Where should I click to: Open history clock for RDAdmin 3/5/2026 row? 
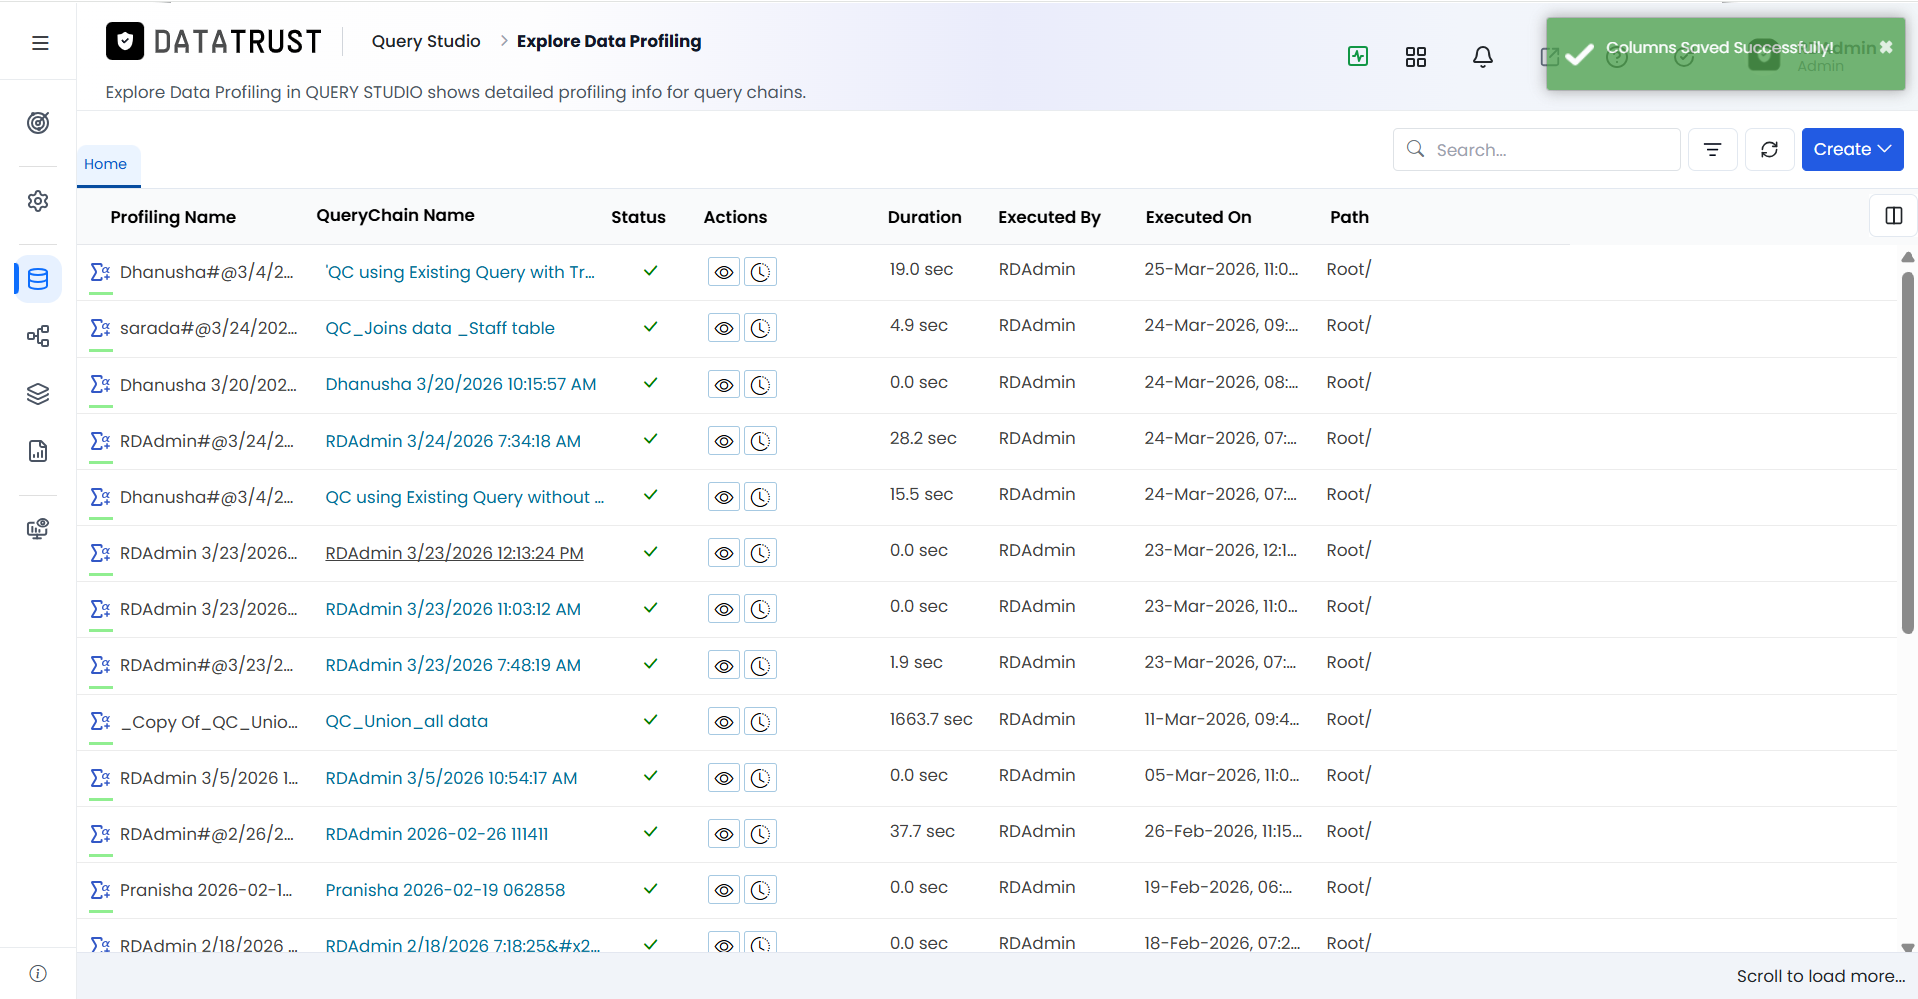point(760,778)
